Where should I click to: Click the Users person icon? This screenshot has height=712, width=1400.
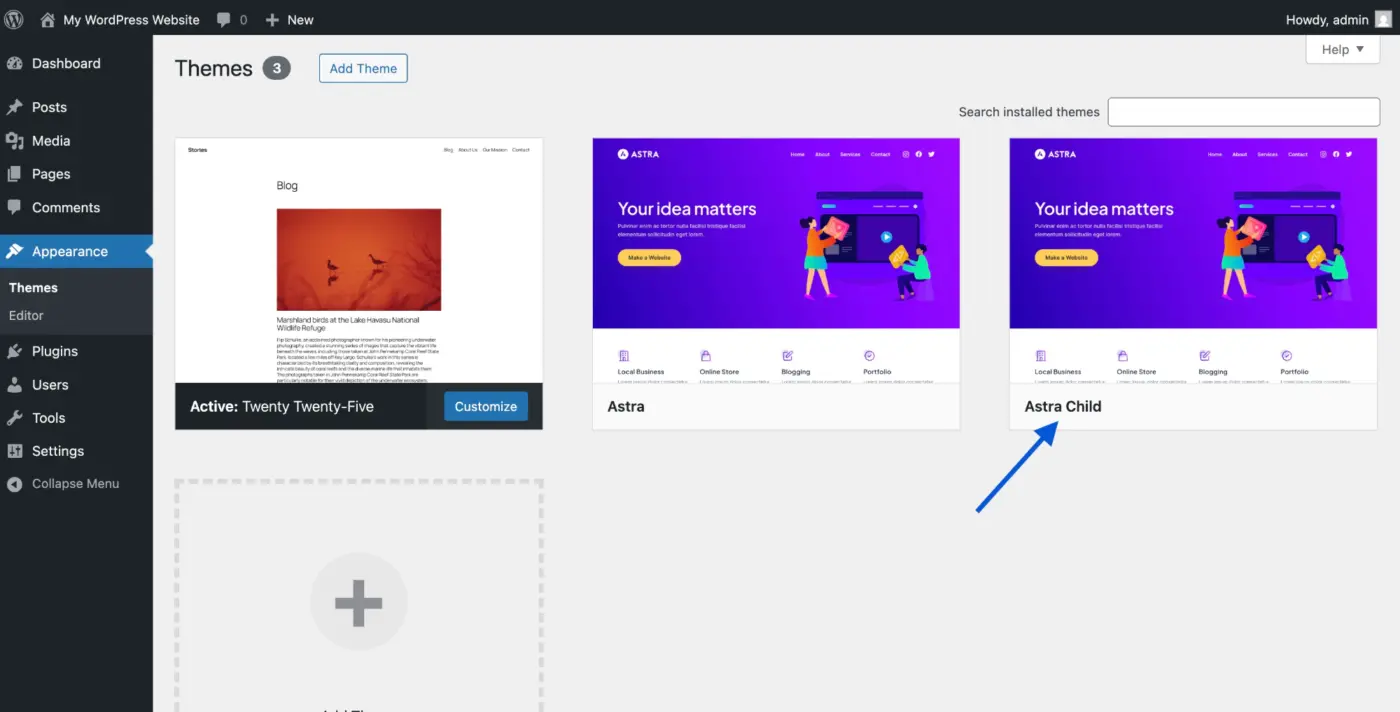[x=15, y=384]
